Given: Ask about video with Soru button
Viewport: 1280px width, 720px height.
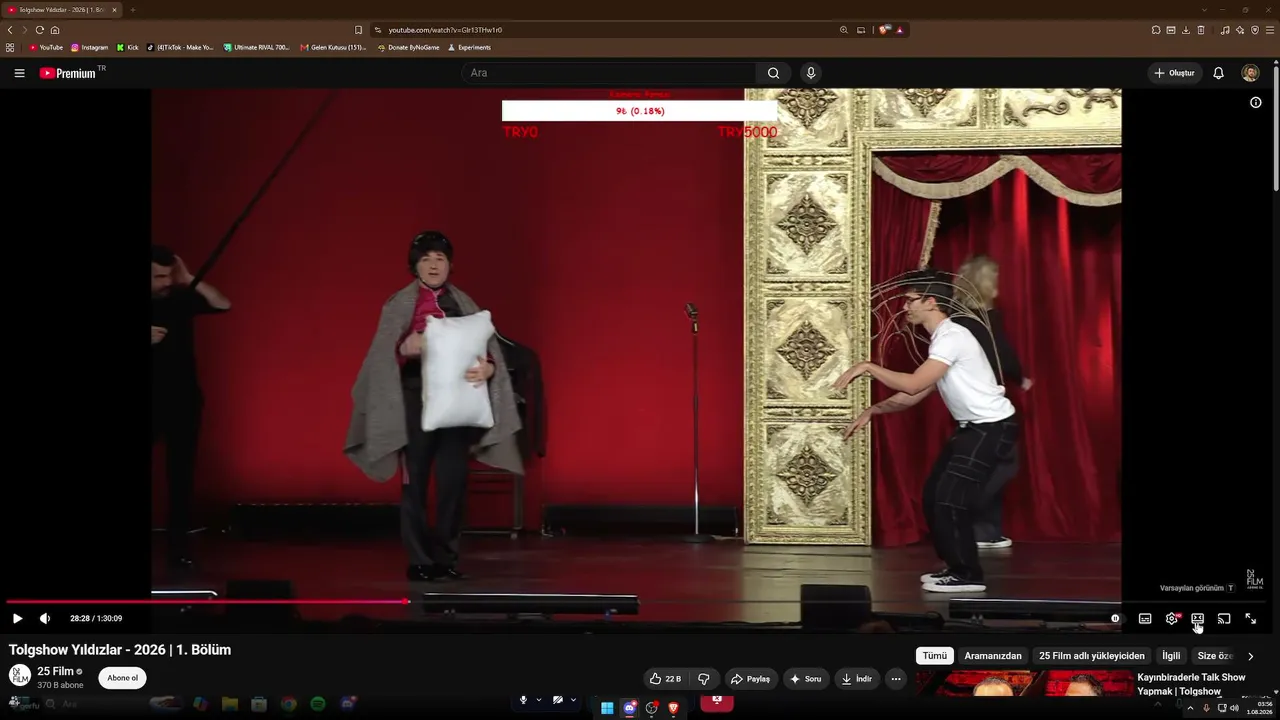Looking at the screenshot, I should coord(806,679).
